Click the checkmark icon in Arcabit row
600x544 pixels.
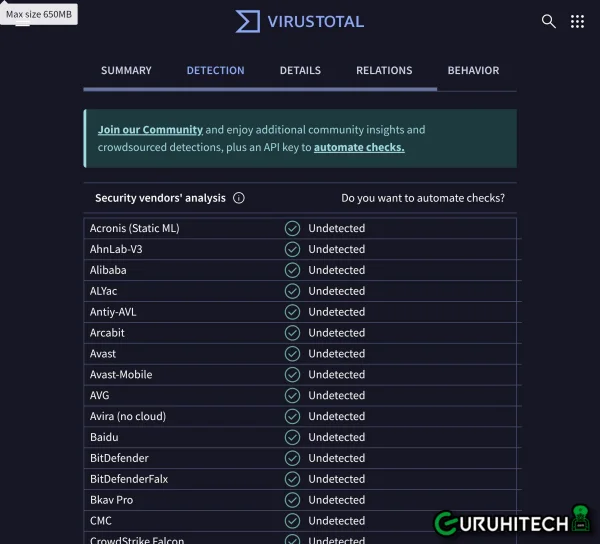292,333
